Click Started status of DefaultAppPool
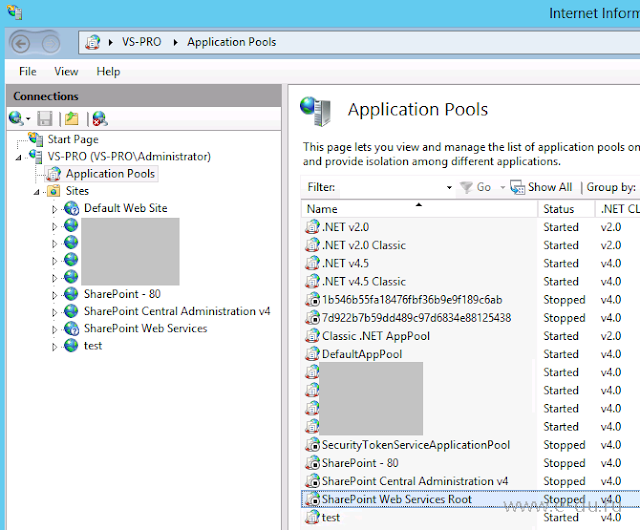 pos(561,354)
